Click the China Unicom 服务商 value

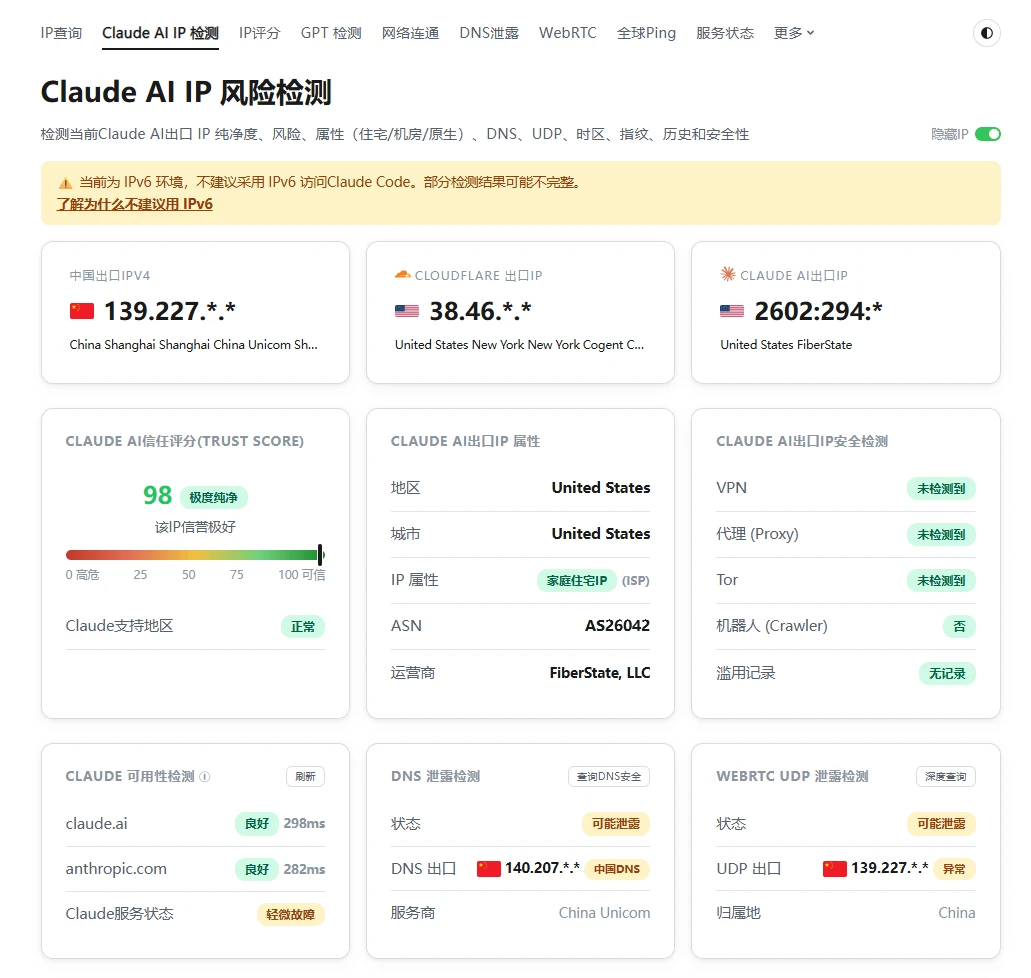click(x=604, y=913)
